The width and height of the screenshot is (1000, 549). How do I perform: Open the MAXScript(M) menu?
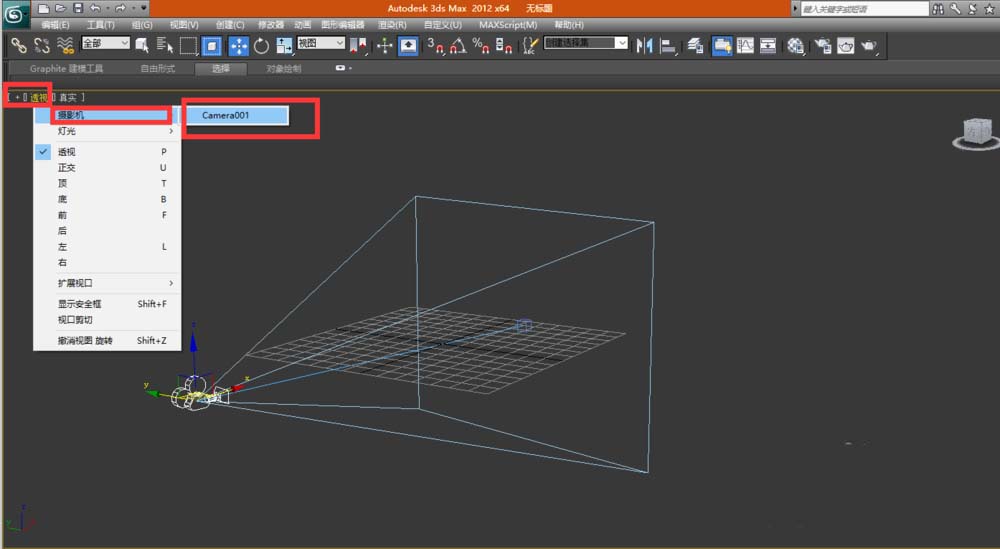coord(508,24)
